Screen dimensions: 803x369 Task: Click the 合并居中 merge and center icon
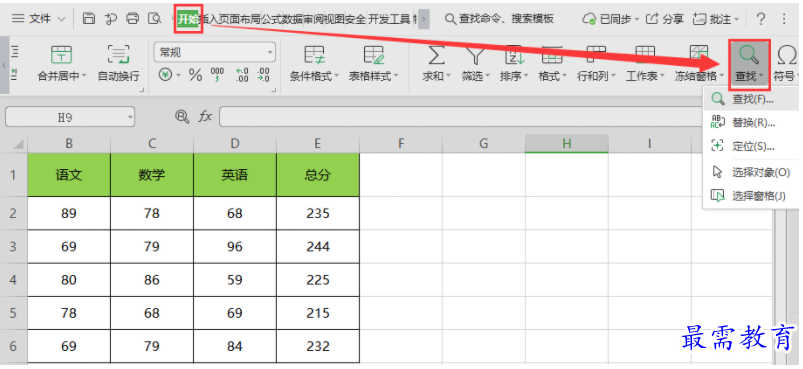pyautogui.click(x=61, y=54)
